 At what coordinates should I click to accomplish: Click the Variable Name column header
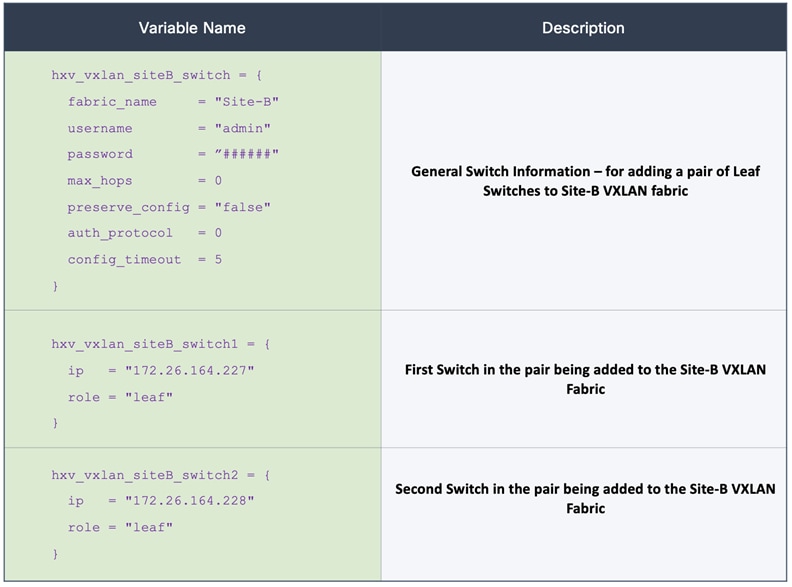[x=192, y=28]
